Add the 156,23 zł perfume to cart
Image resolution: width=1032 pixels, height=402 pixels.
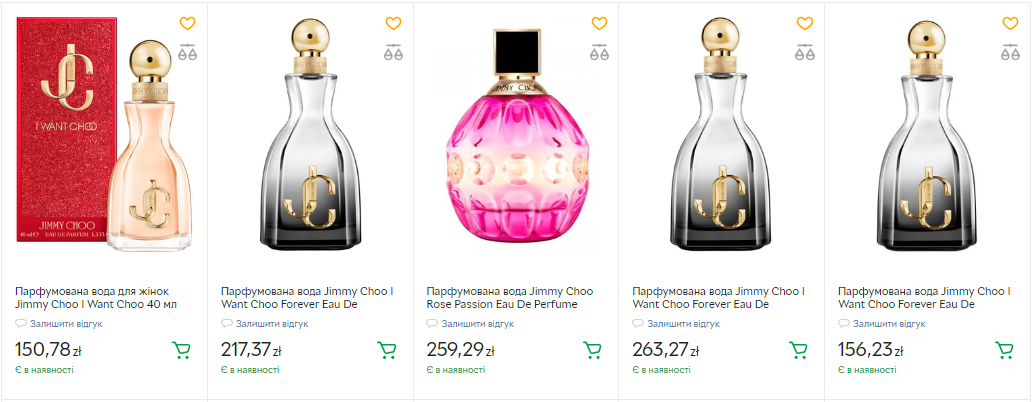(x=1005, y=350)
